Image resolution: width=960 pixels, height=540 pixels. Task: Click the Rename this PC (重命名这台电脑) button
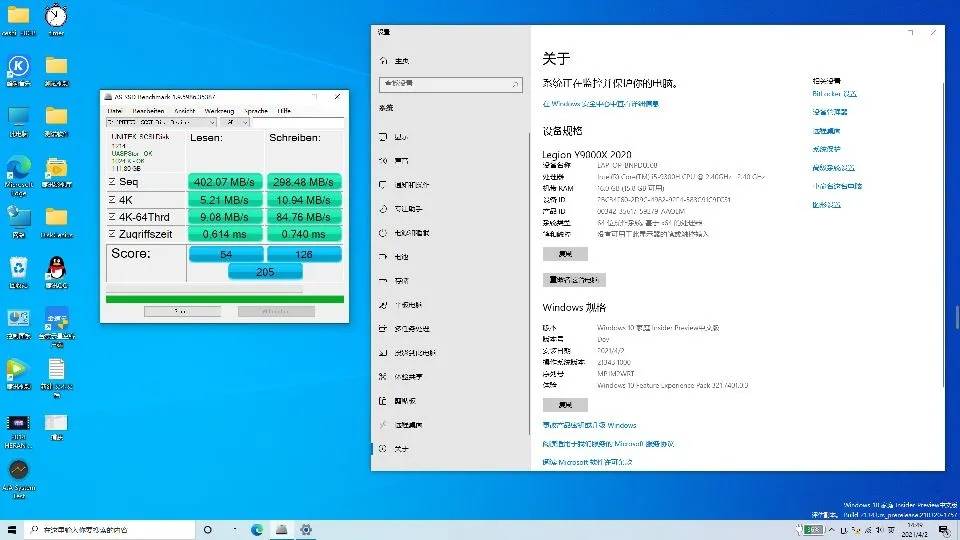pos(574,280)
